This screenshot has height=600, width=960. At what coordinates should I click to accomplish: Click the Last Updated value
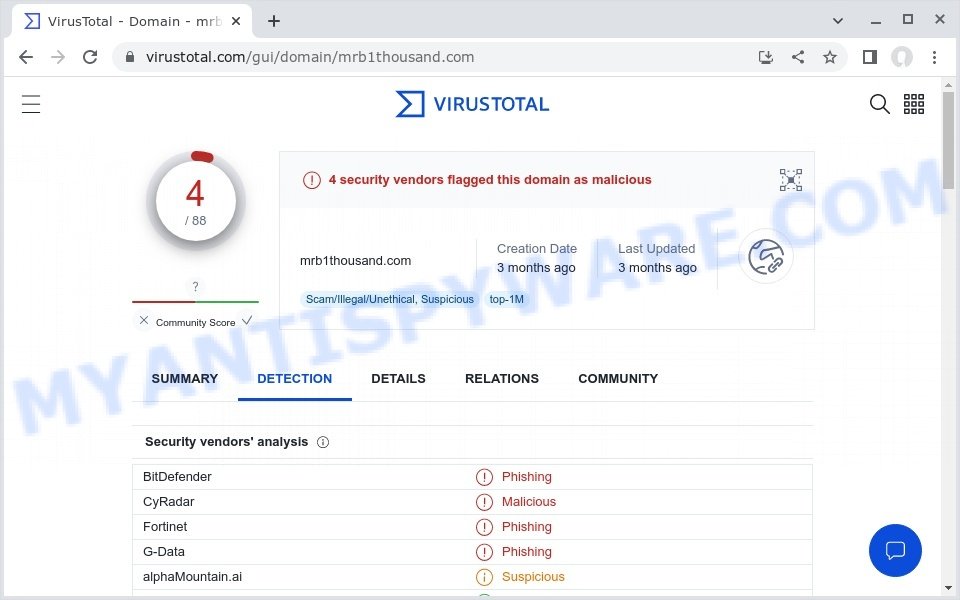click(x=657, y=268)
